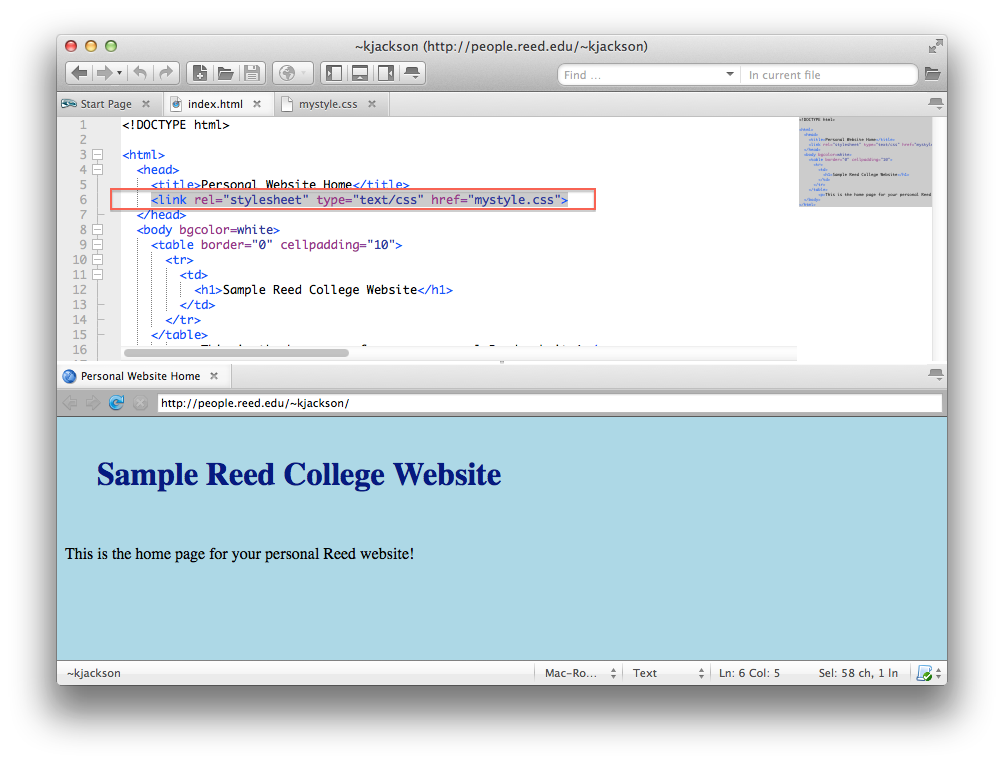The width and height of the screenshot is (1004, 764).
Task: Click the editor horizontal scrollbar
Action: (x=236, y=352)
